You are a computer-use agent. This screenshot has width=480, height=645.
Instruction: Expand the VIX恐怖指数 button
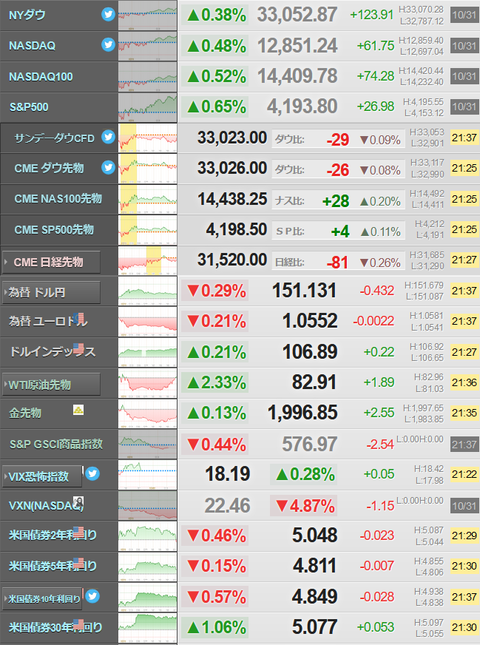click(x=42, y=476)
